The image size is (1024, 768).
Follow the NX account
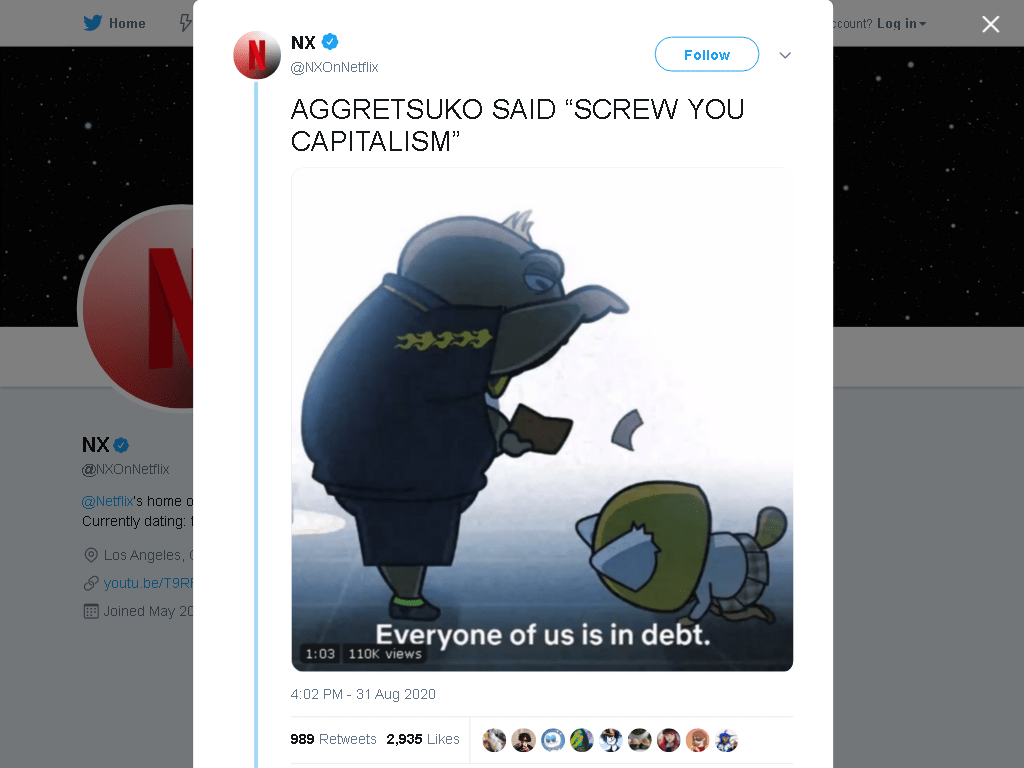[707, 54]
